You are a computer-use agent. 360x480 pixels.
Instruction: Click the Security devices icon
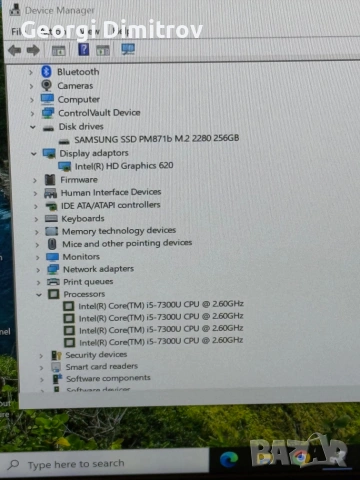[x=56, y=355]
